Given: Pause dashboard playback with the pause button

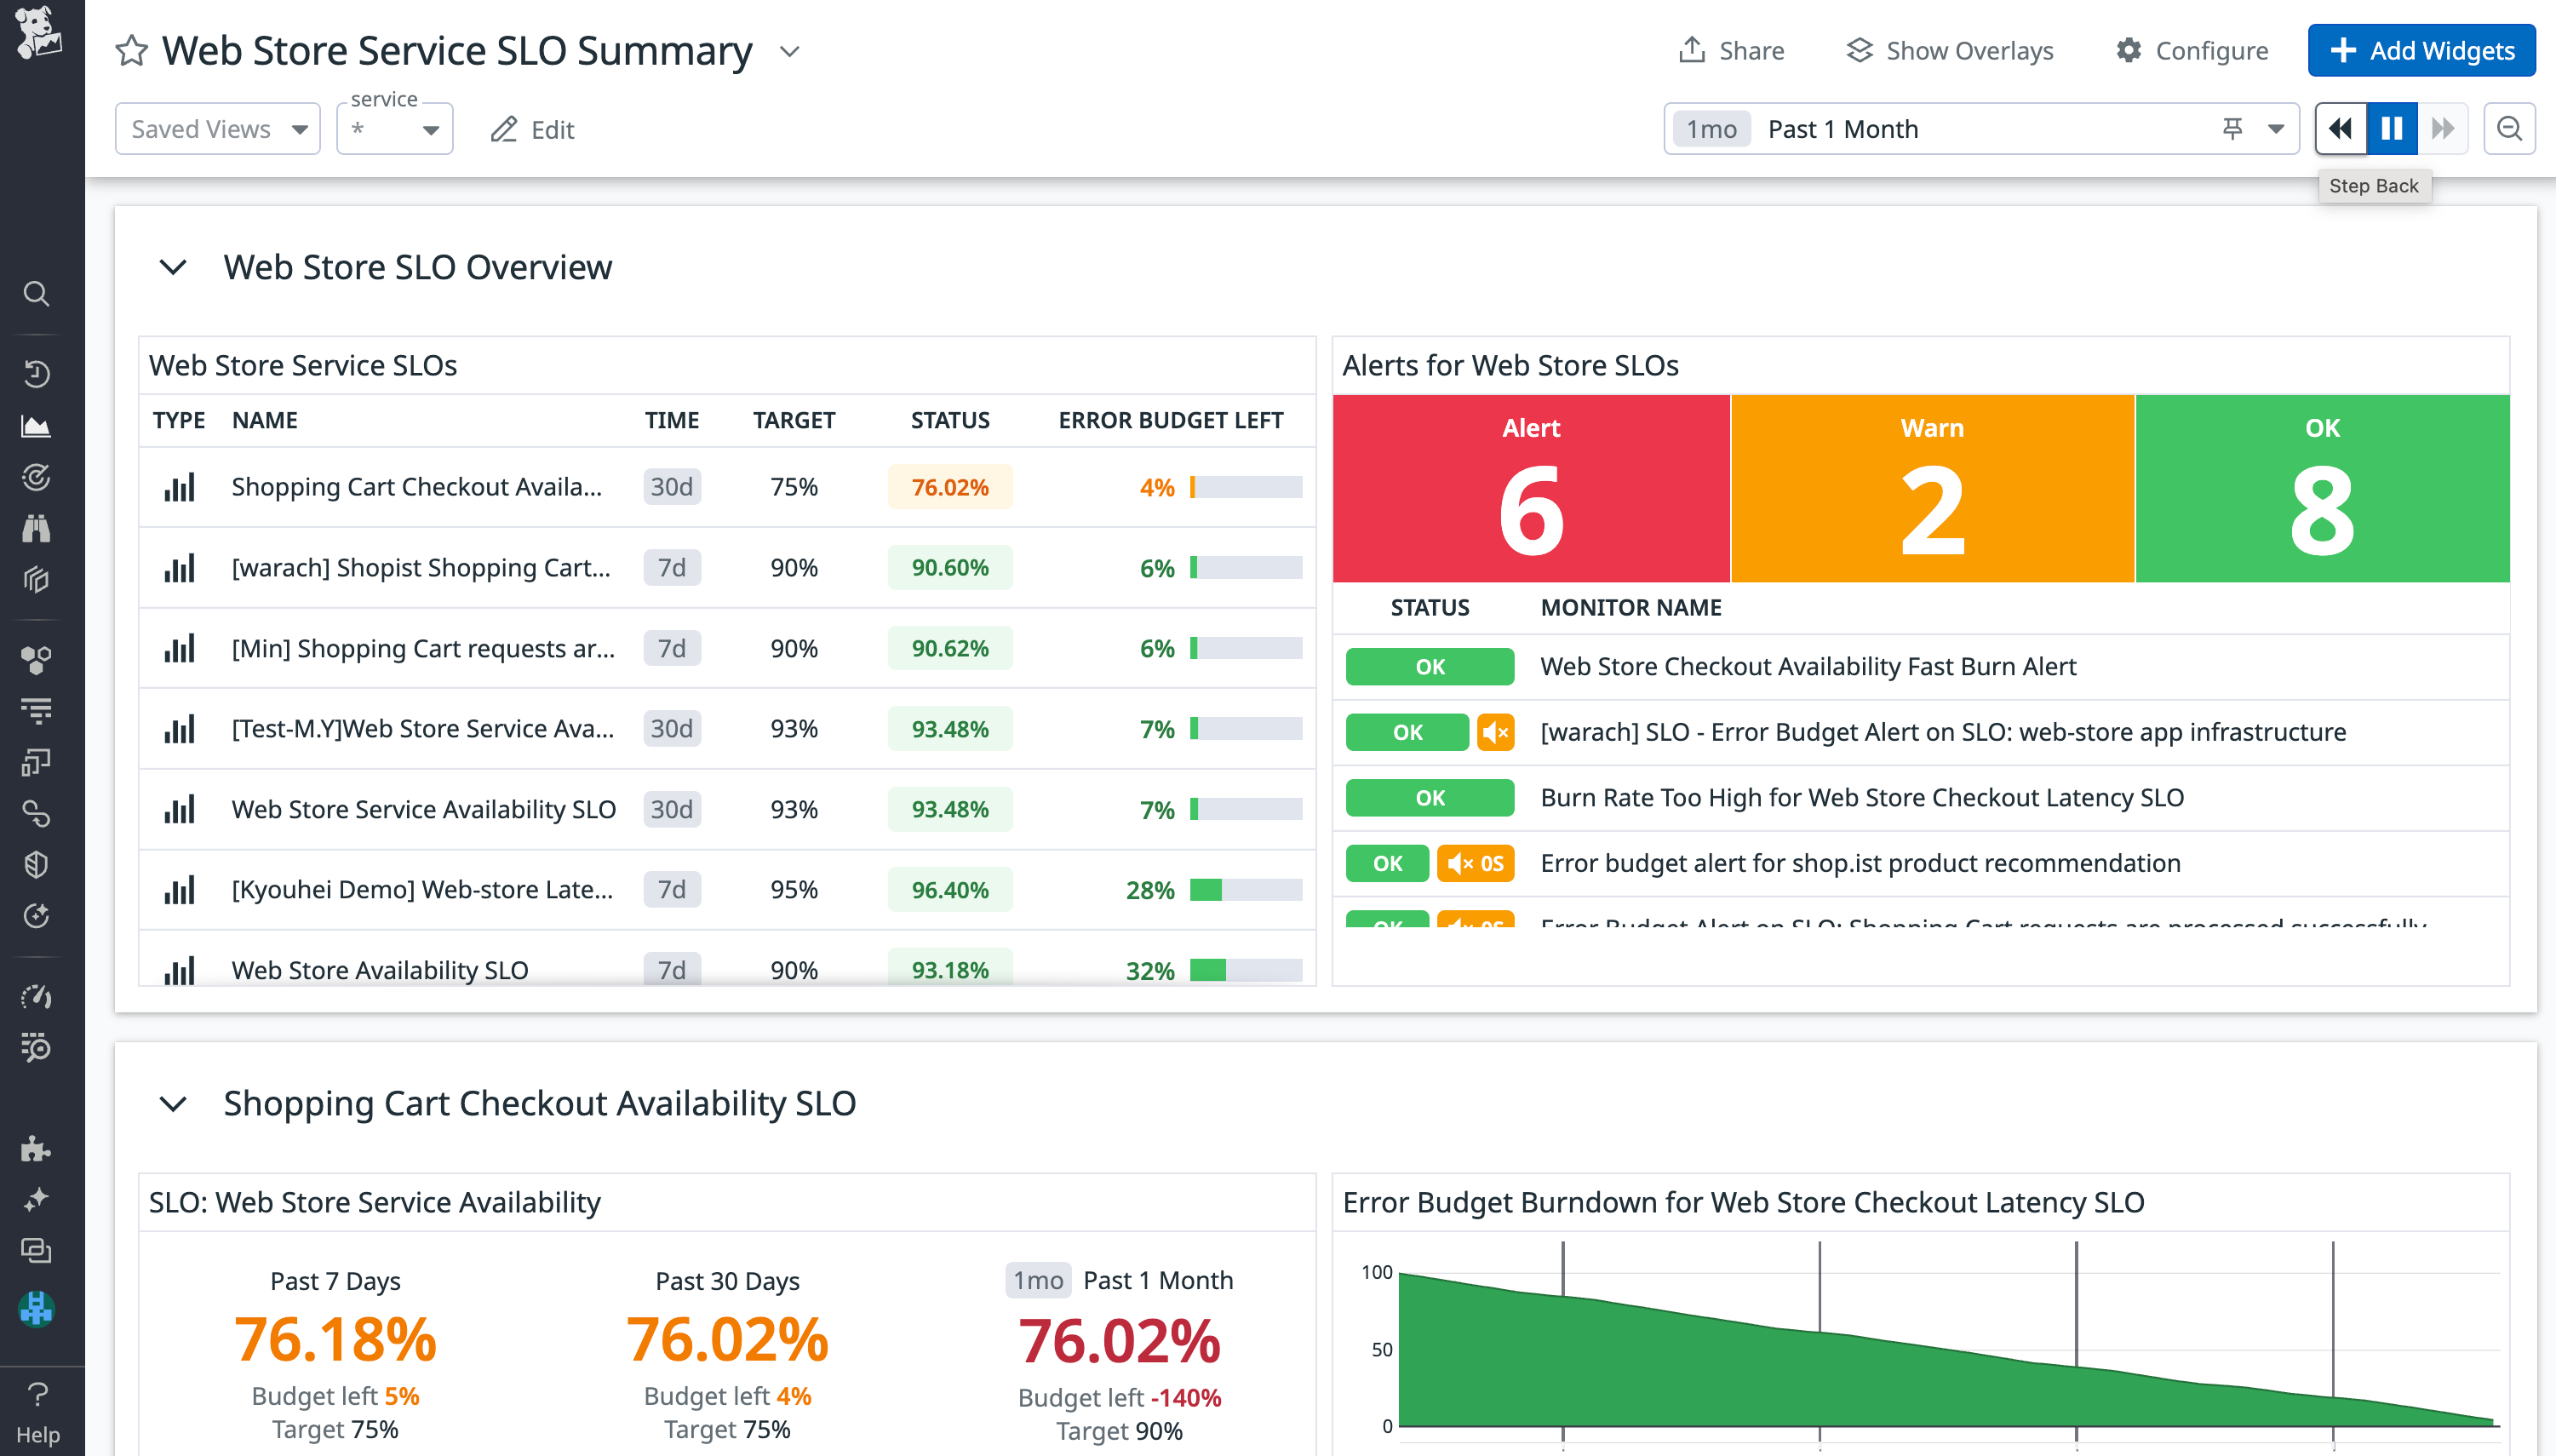Looking at the screenshot, I should click(2391, 128).
